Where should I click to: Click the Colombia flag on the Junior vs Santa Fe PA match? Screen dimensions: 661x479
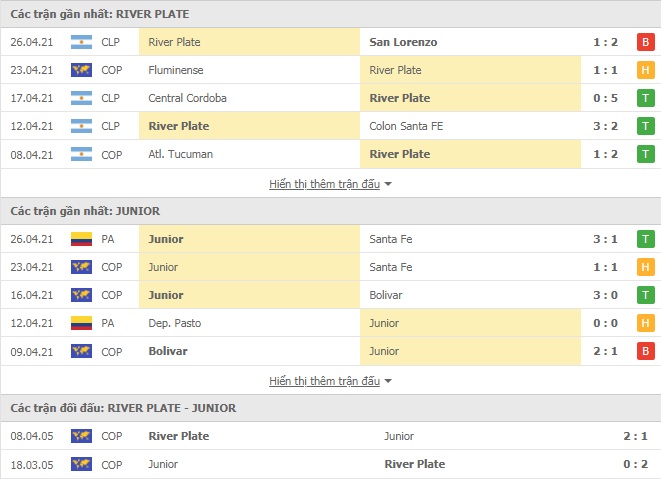tap(81, 239)
